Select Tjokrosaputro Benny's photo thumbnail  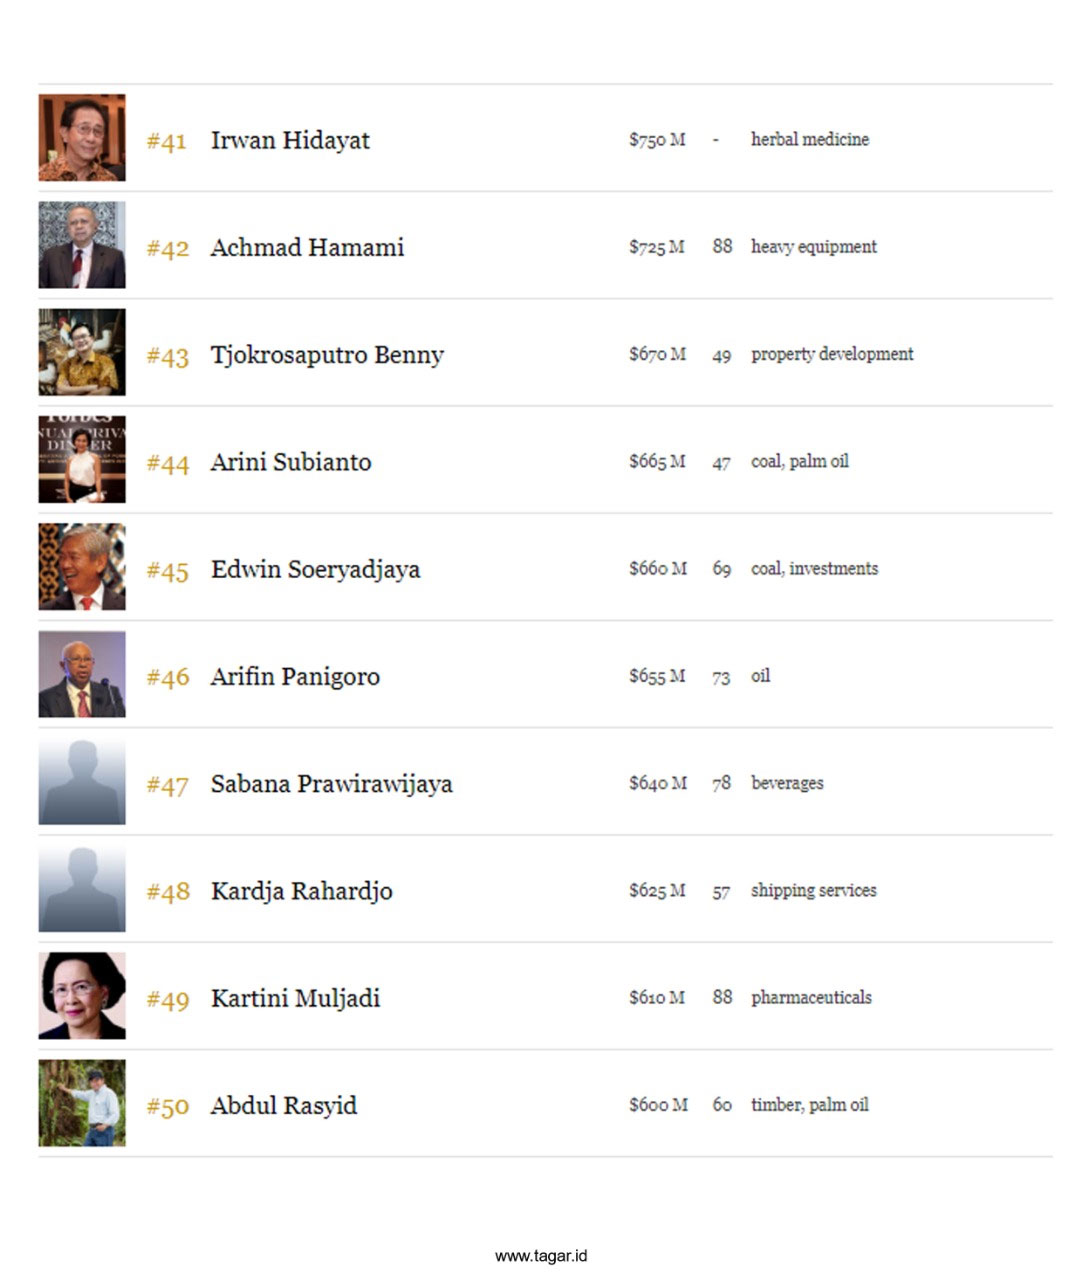point(82,352)
